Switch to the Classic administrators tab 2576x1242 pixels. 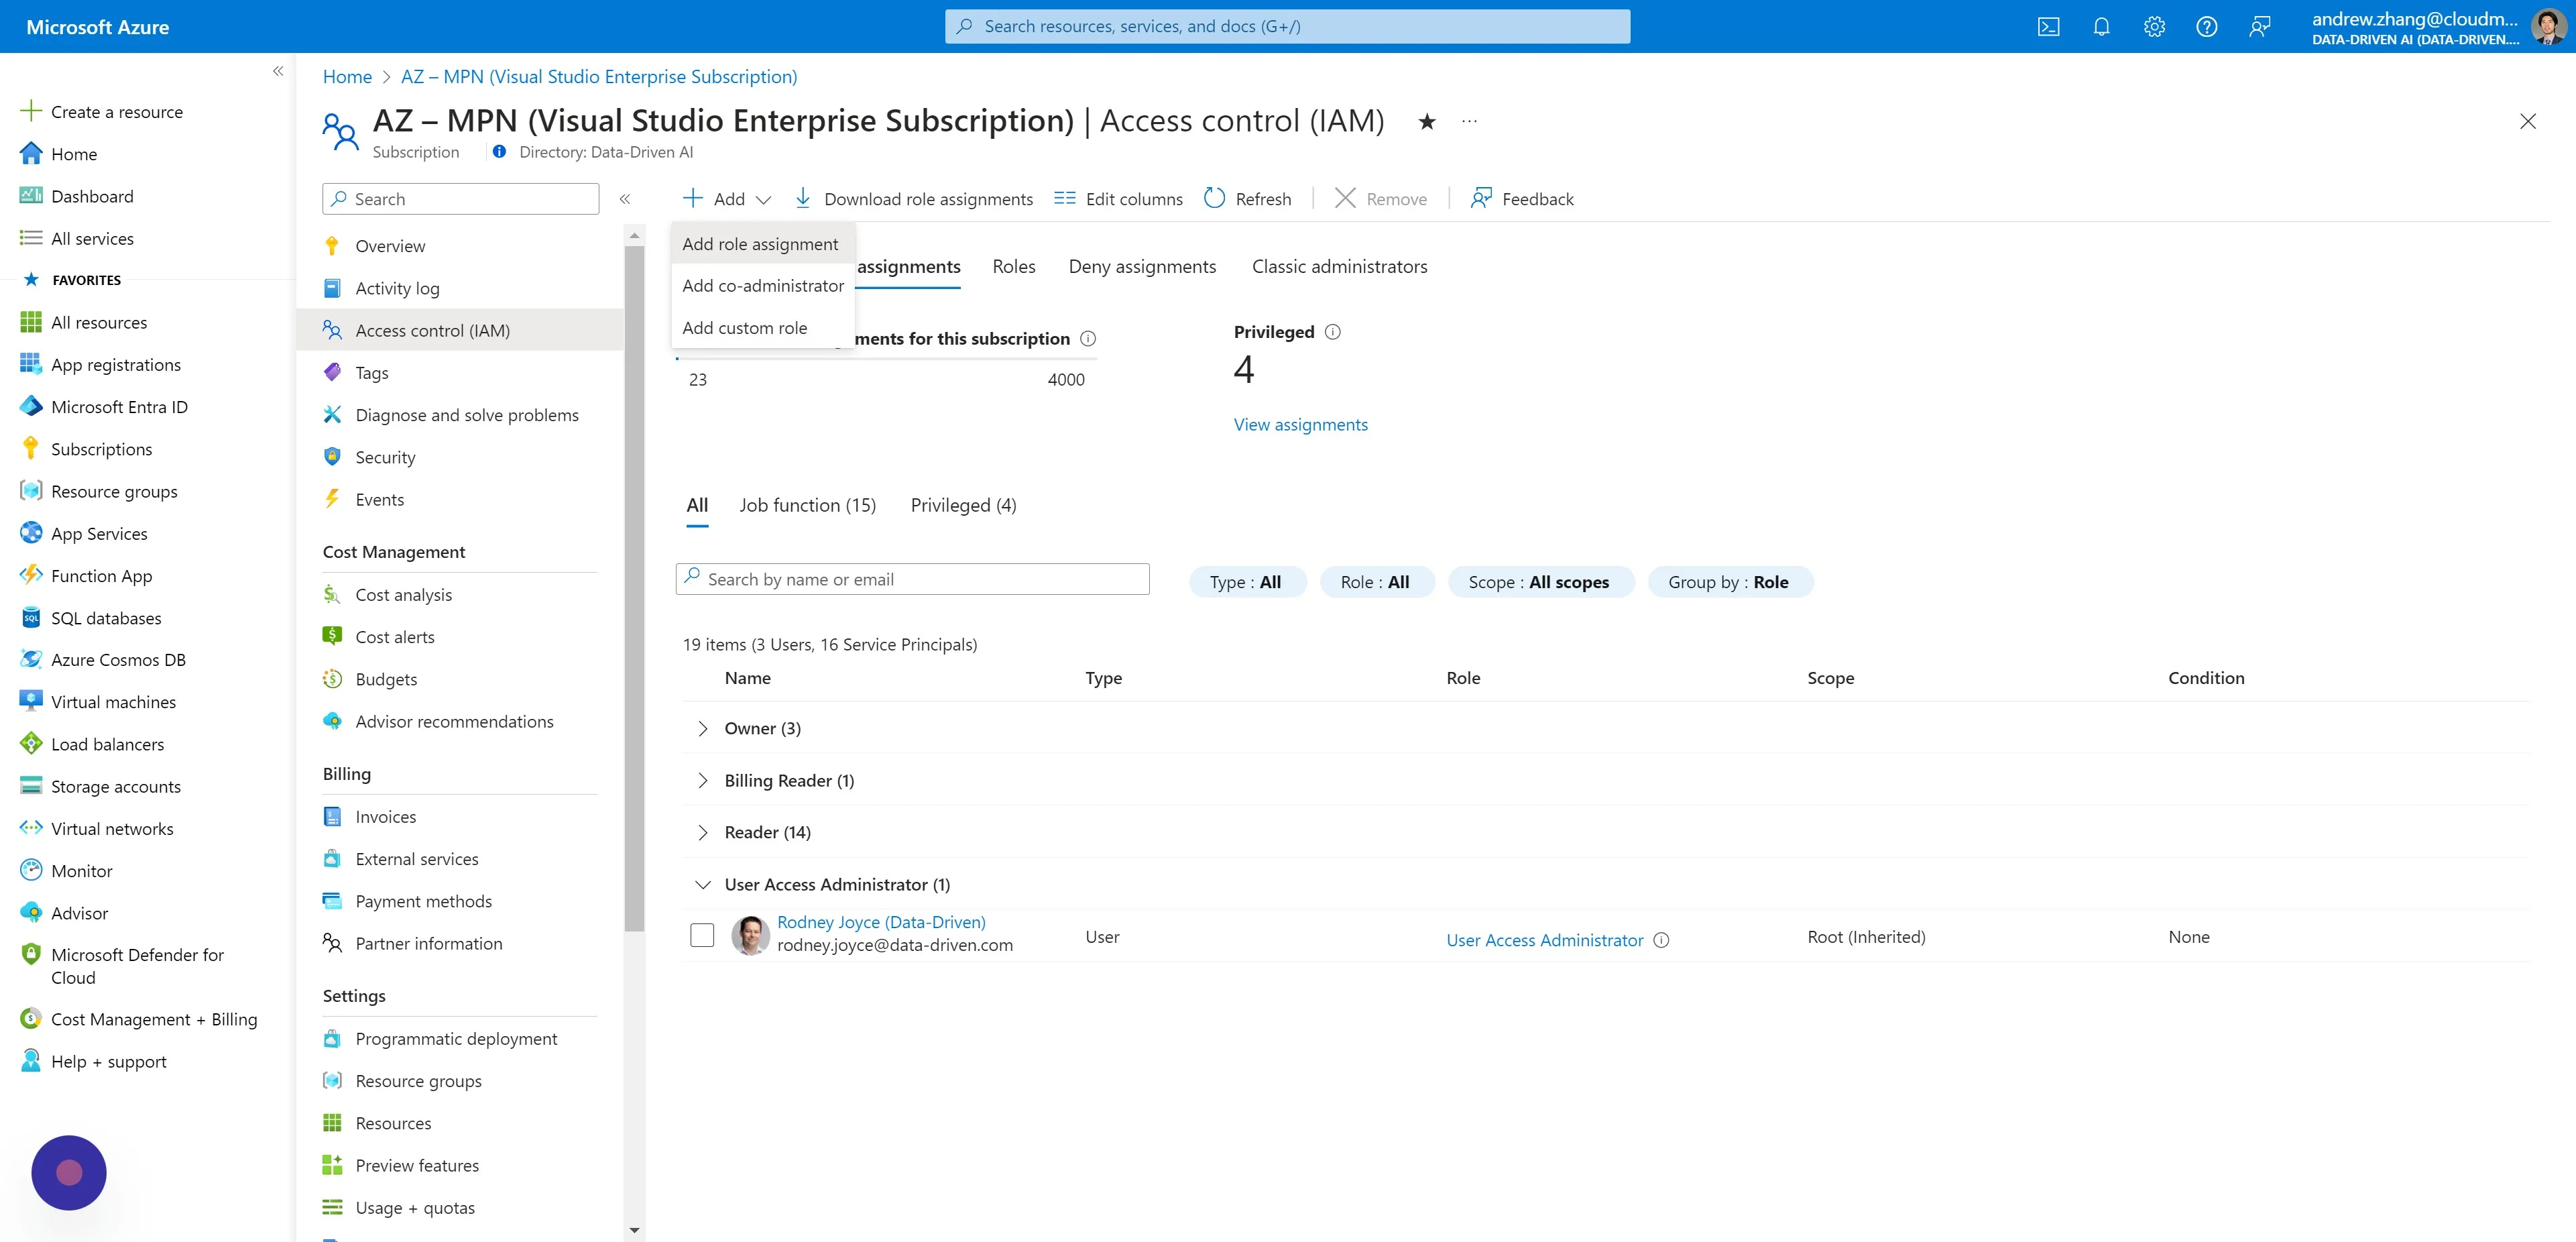(x=1339, y=267)
